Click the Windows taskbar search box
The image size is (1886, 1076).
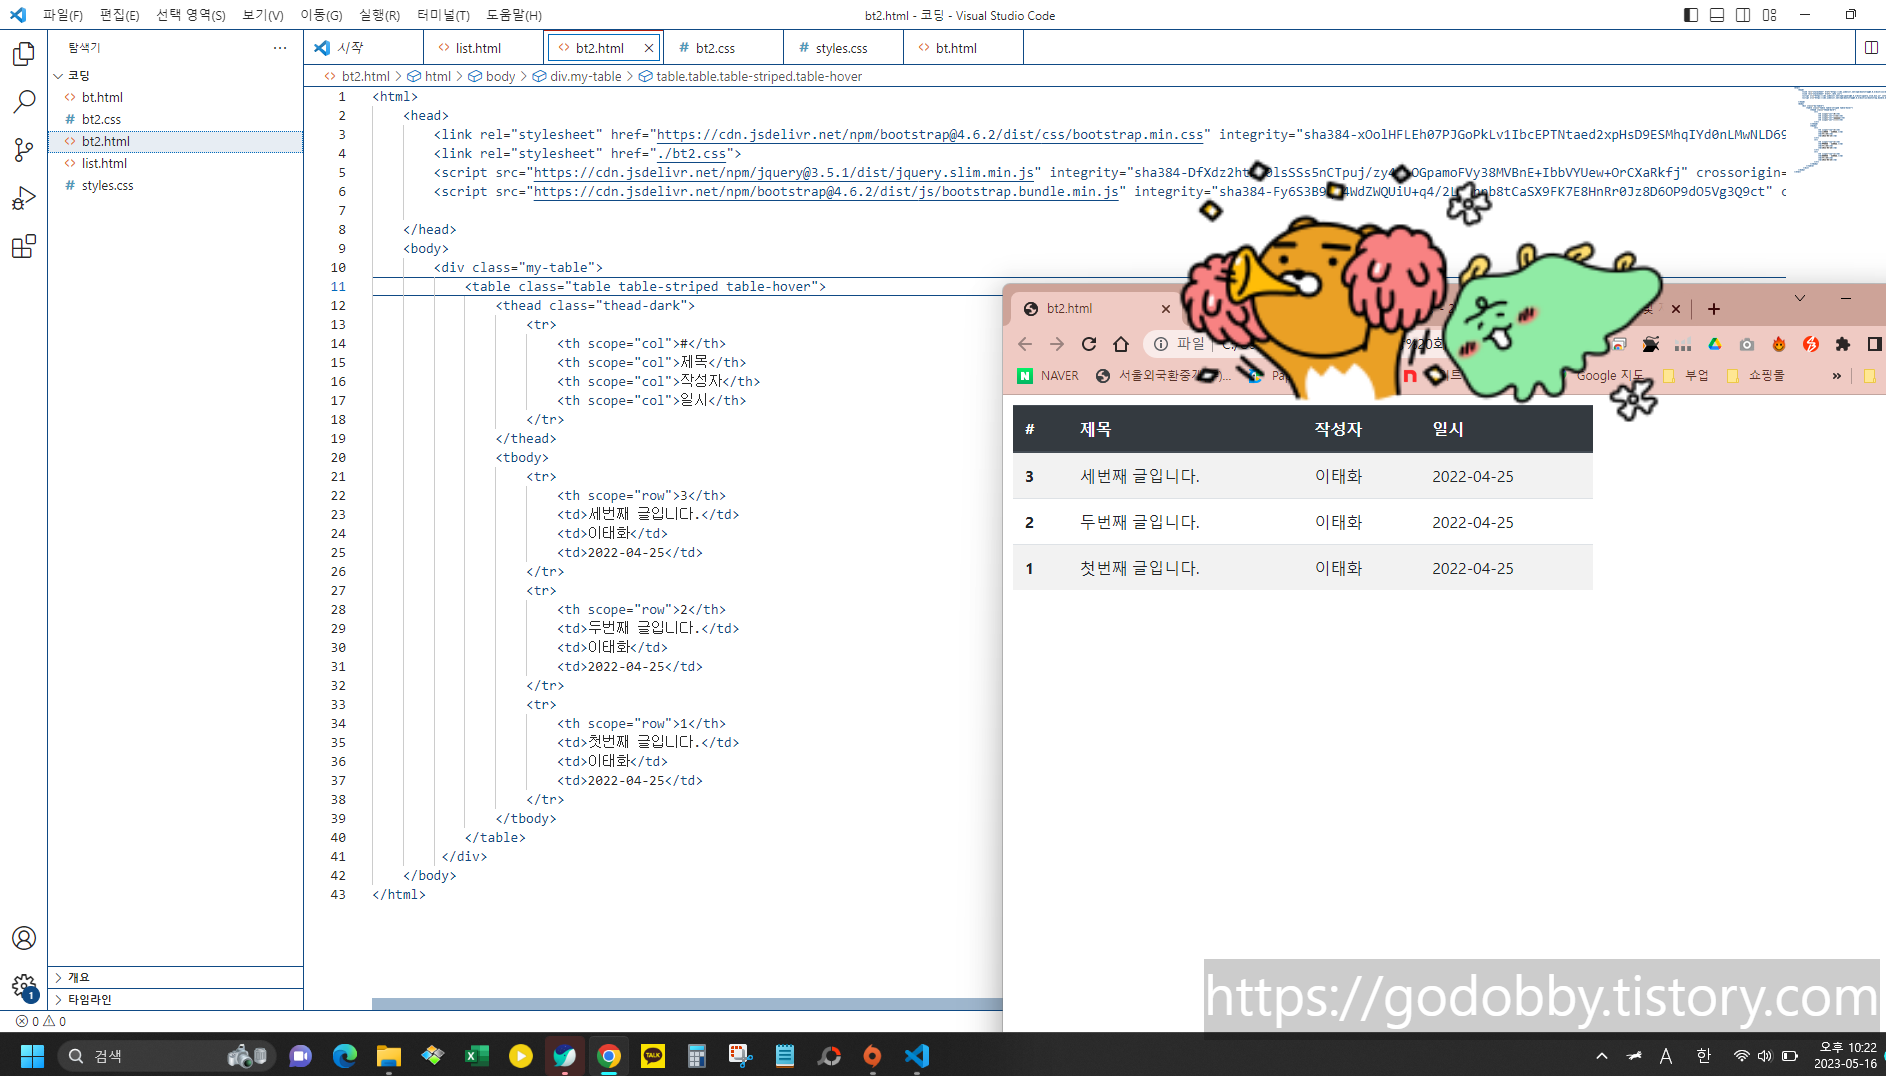[x=165, y=1056]
